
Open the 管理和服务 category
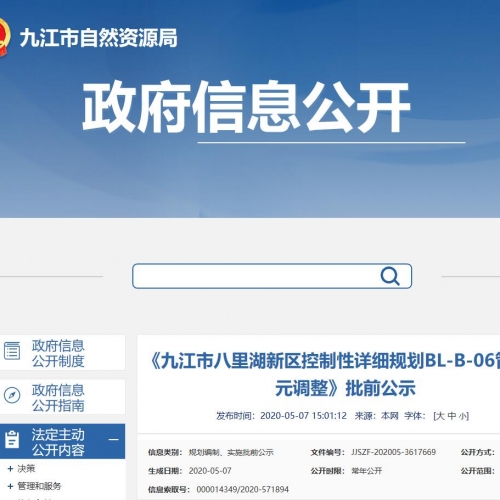click(x=39, y=486)
